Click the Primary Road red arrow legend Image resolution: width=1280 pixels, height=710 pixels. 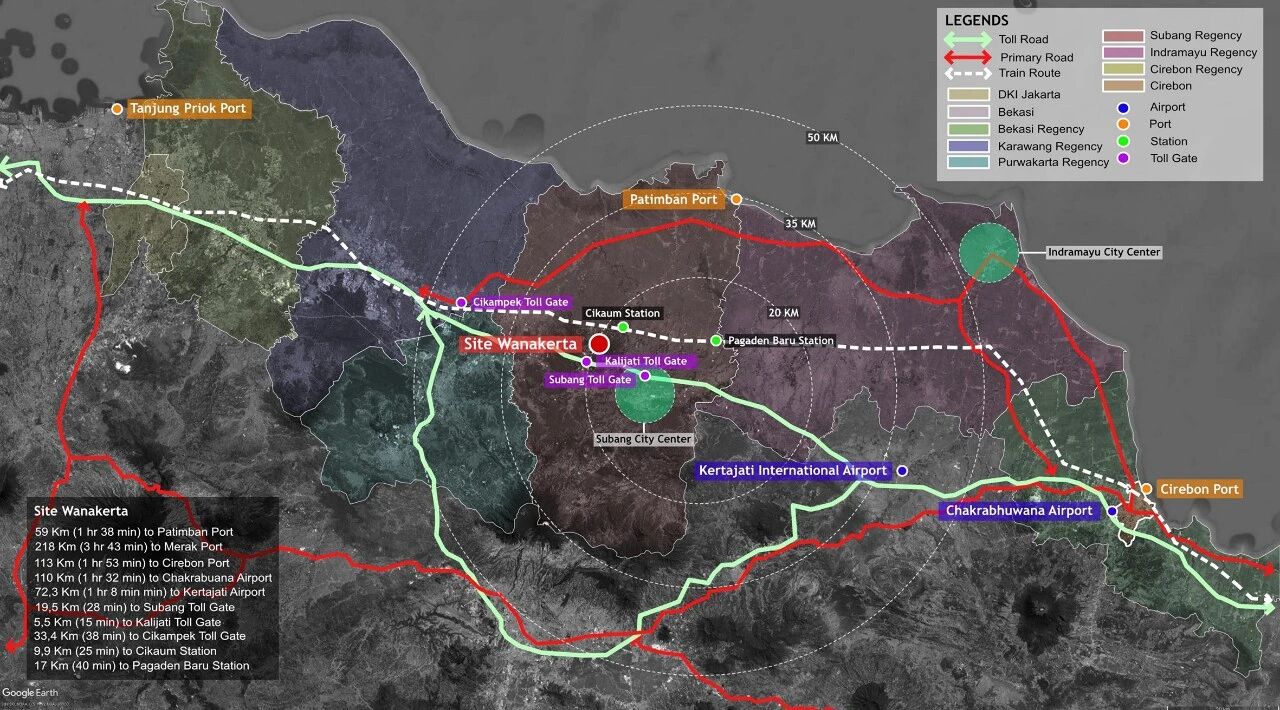point(967,57)
